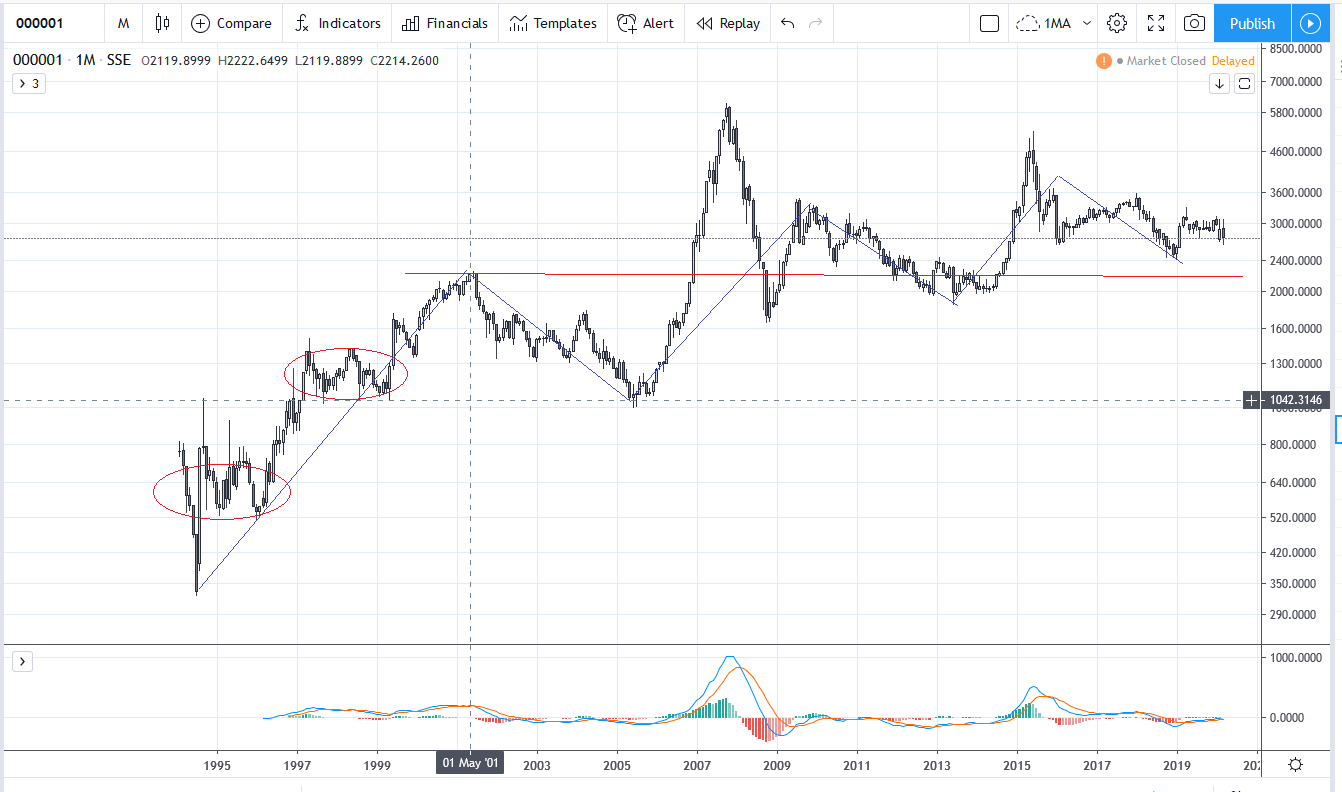Undo the last chart action
1342x792 pixels.
point(787,23)
